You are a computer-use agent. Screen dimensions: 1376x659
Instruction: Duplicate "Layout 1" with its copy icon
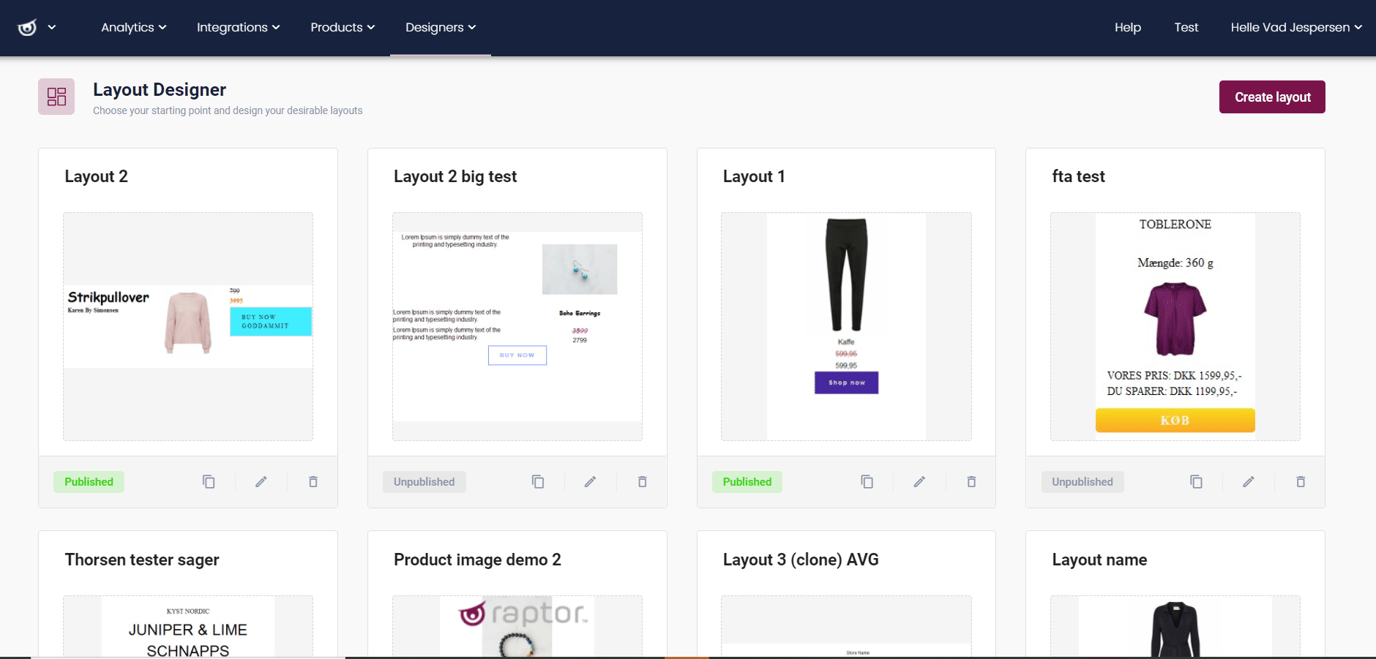coord(866,481)
